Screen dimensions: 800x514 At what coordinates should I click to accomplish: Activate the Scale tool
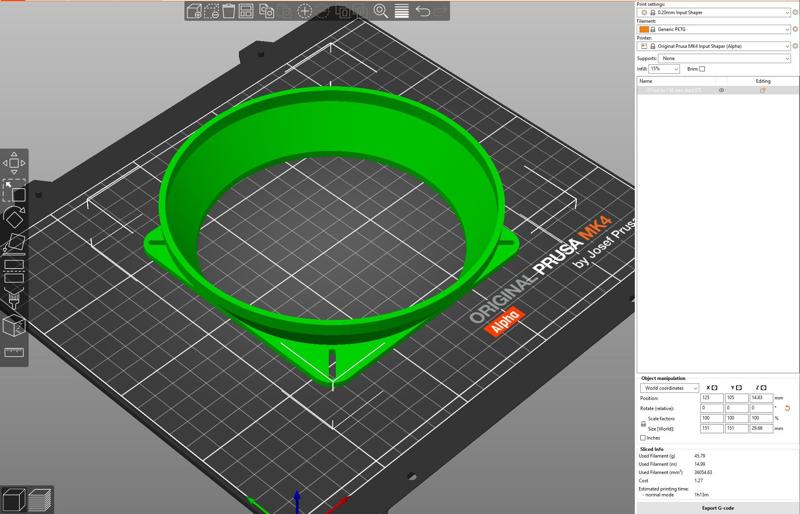tap(14, 190)
